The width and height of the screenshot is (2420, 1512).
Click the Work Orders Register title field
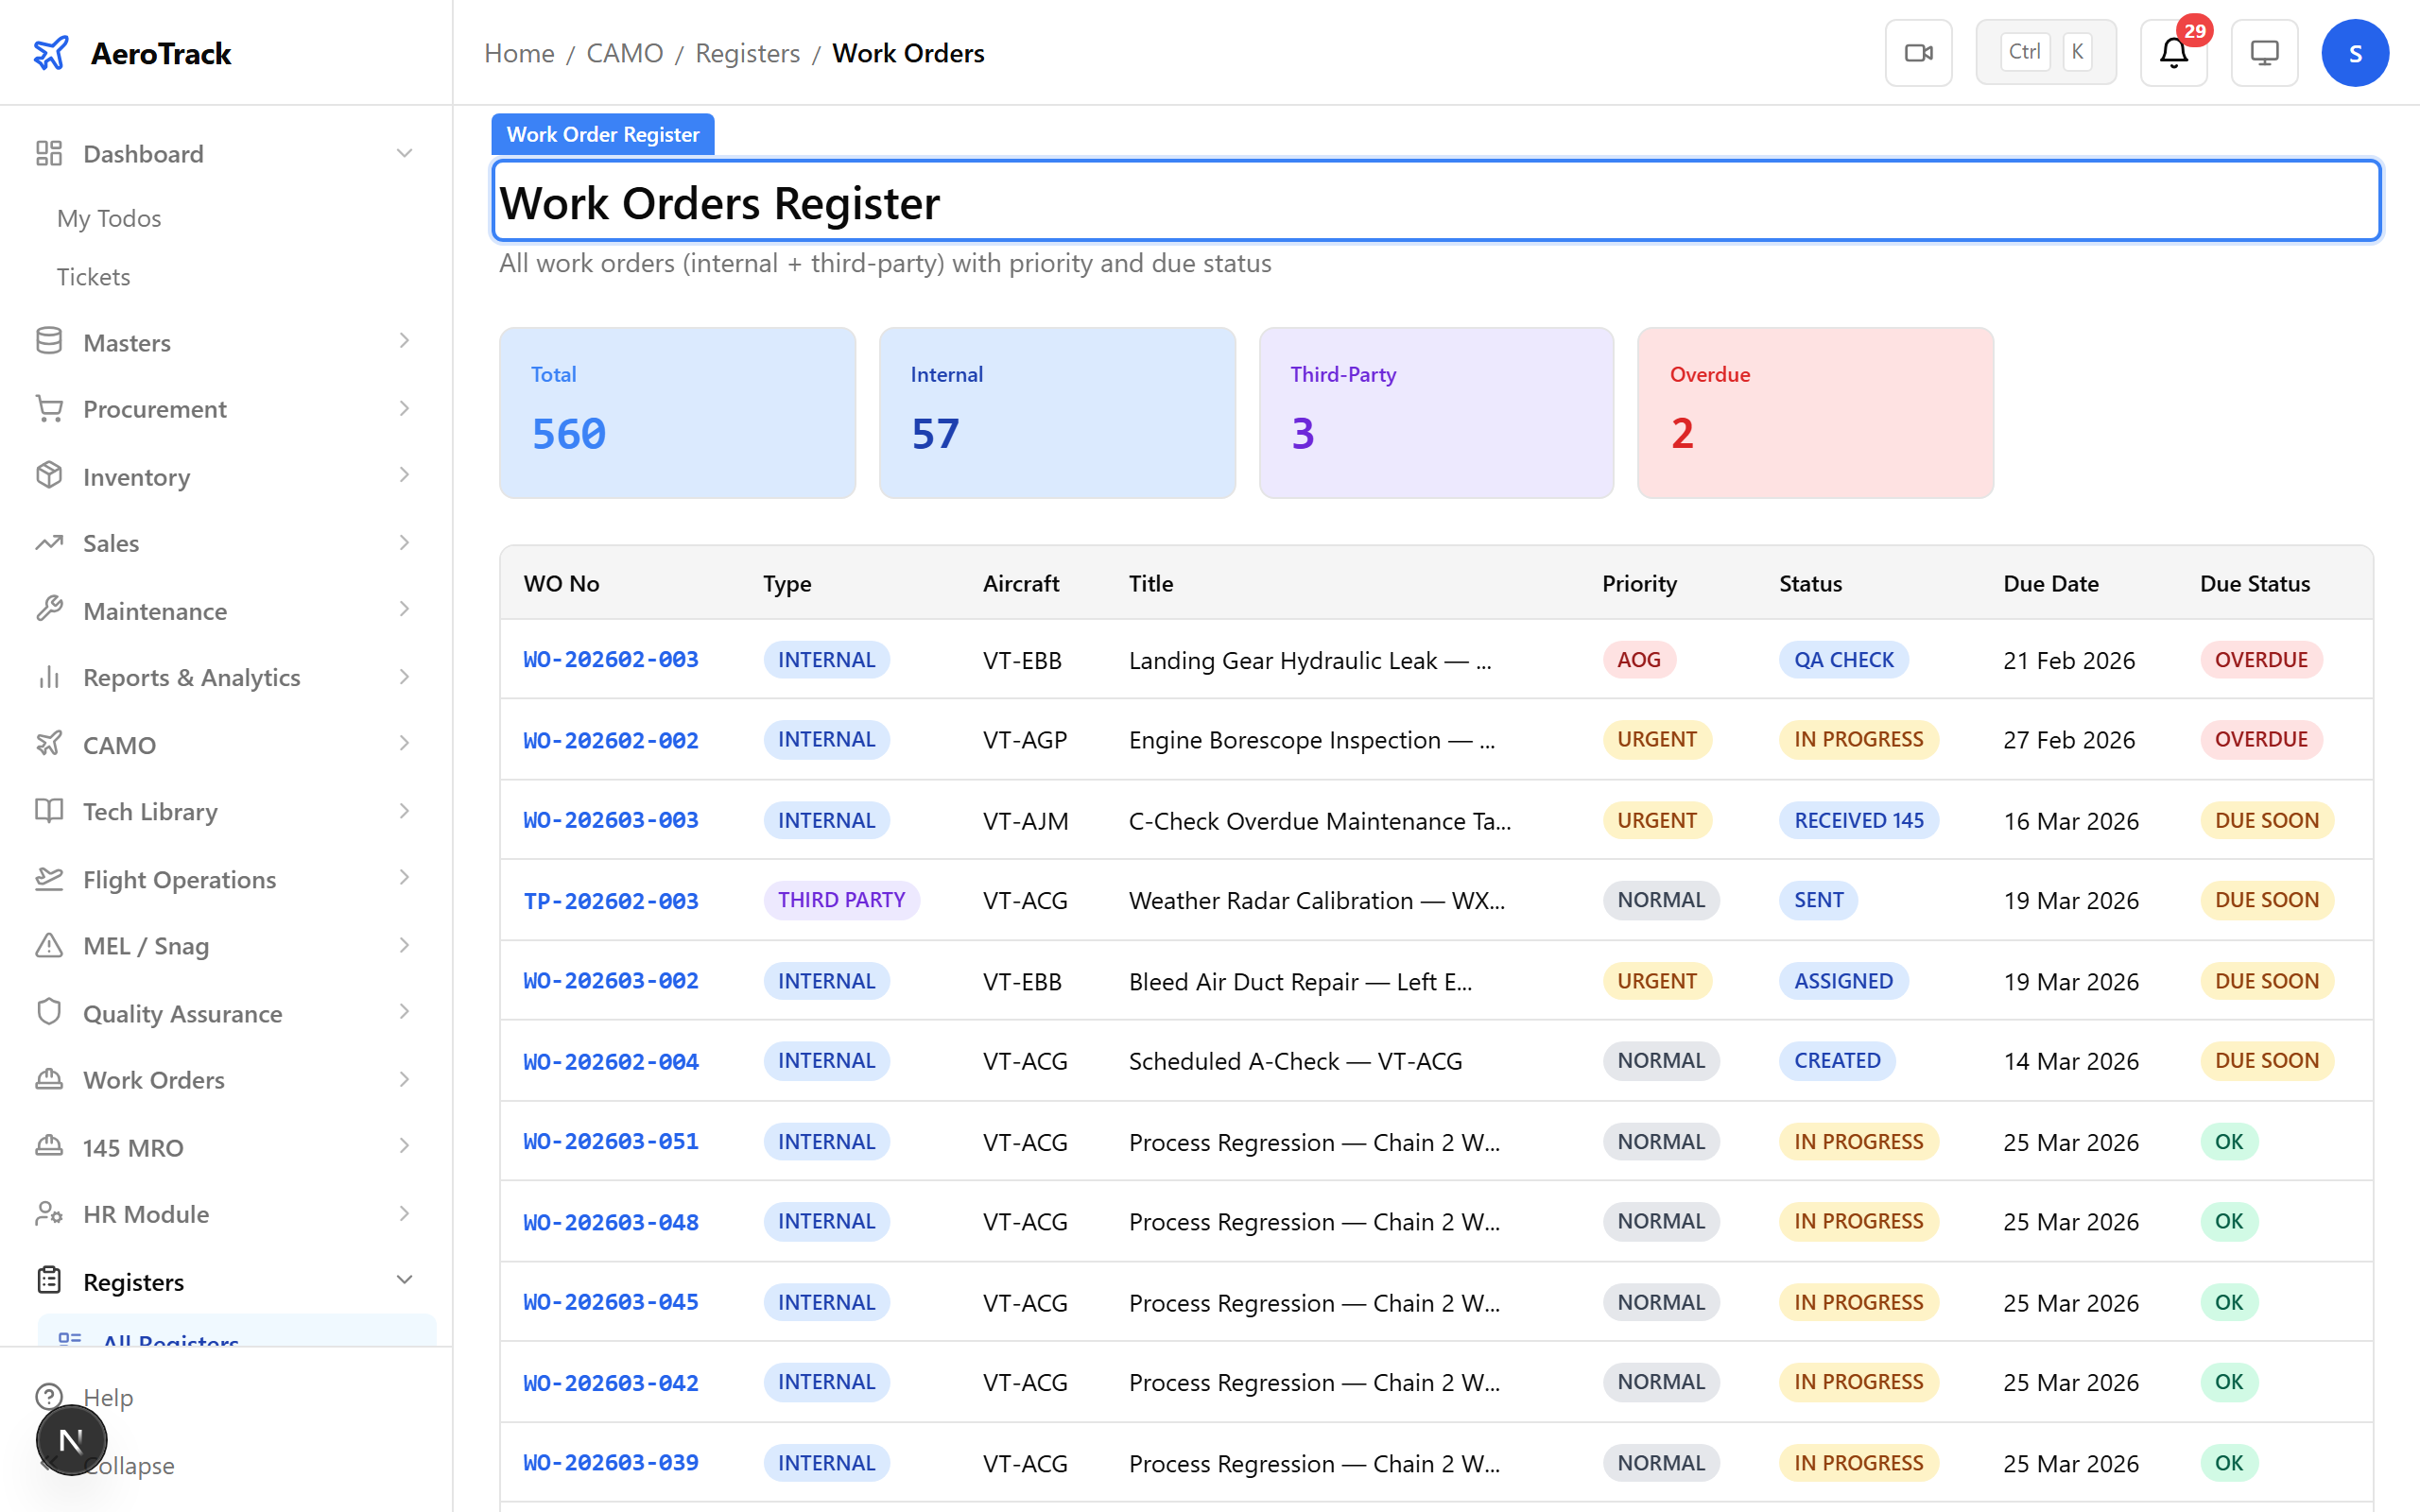(1435, 202)
